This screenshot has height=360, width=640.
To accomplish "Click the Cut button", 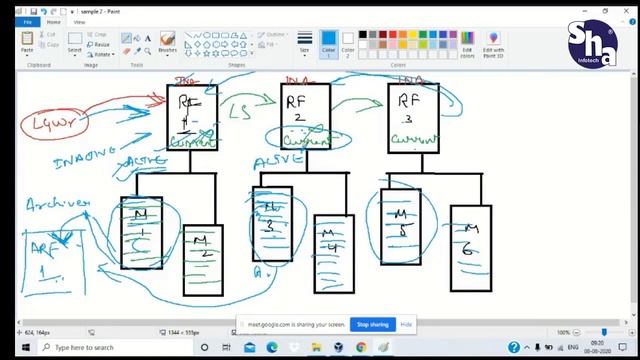I will pyautogui.click(x=47, y=35).
